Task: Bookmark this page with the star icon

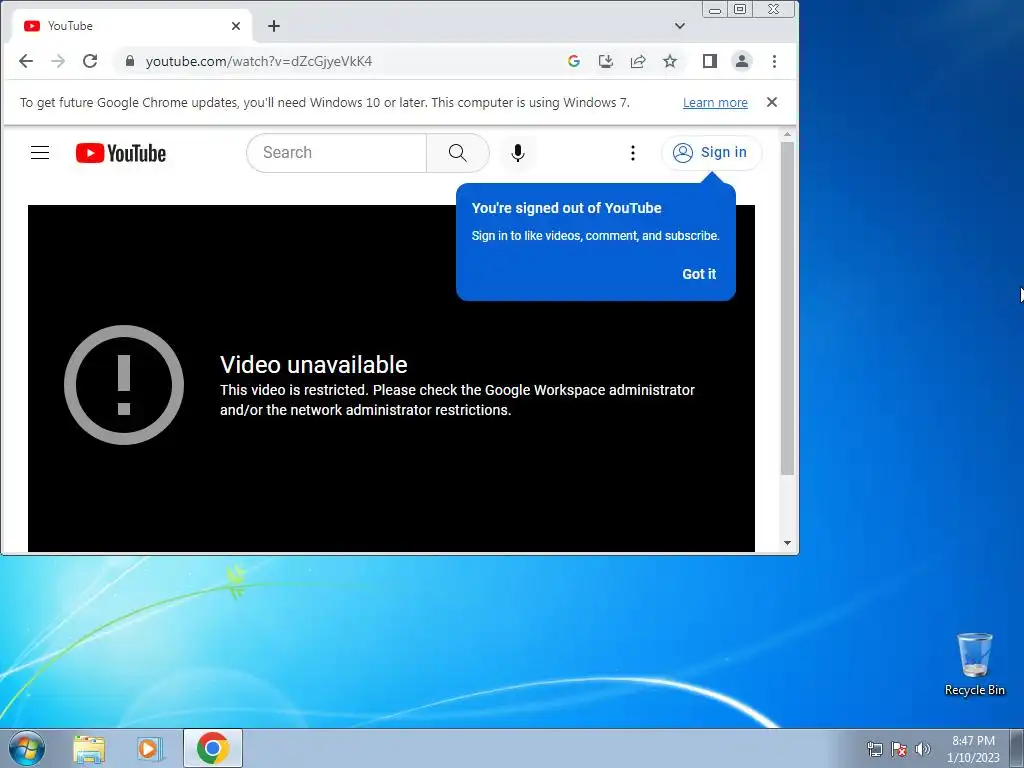Action: [670, 61]
